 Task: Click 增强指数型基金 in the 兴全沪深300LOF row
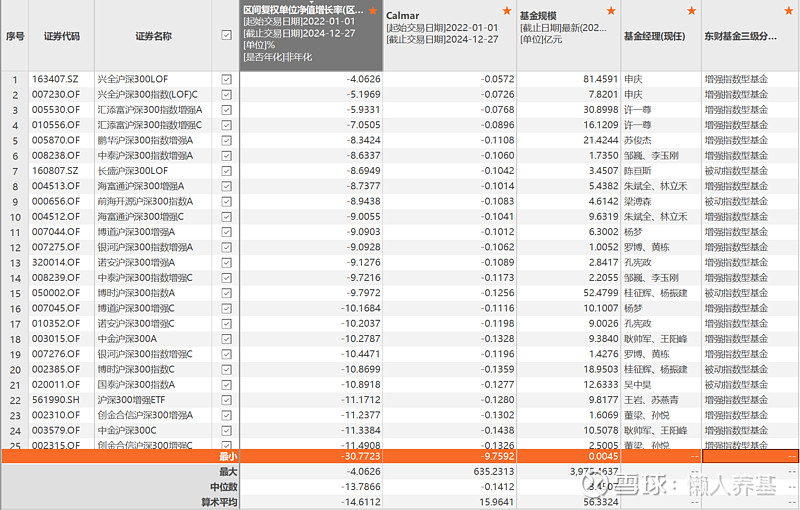coord(736,79)
